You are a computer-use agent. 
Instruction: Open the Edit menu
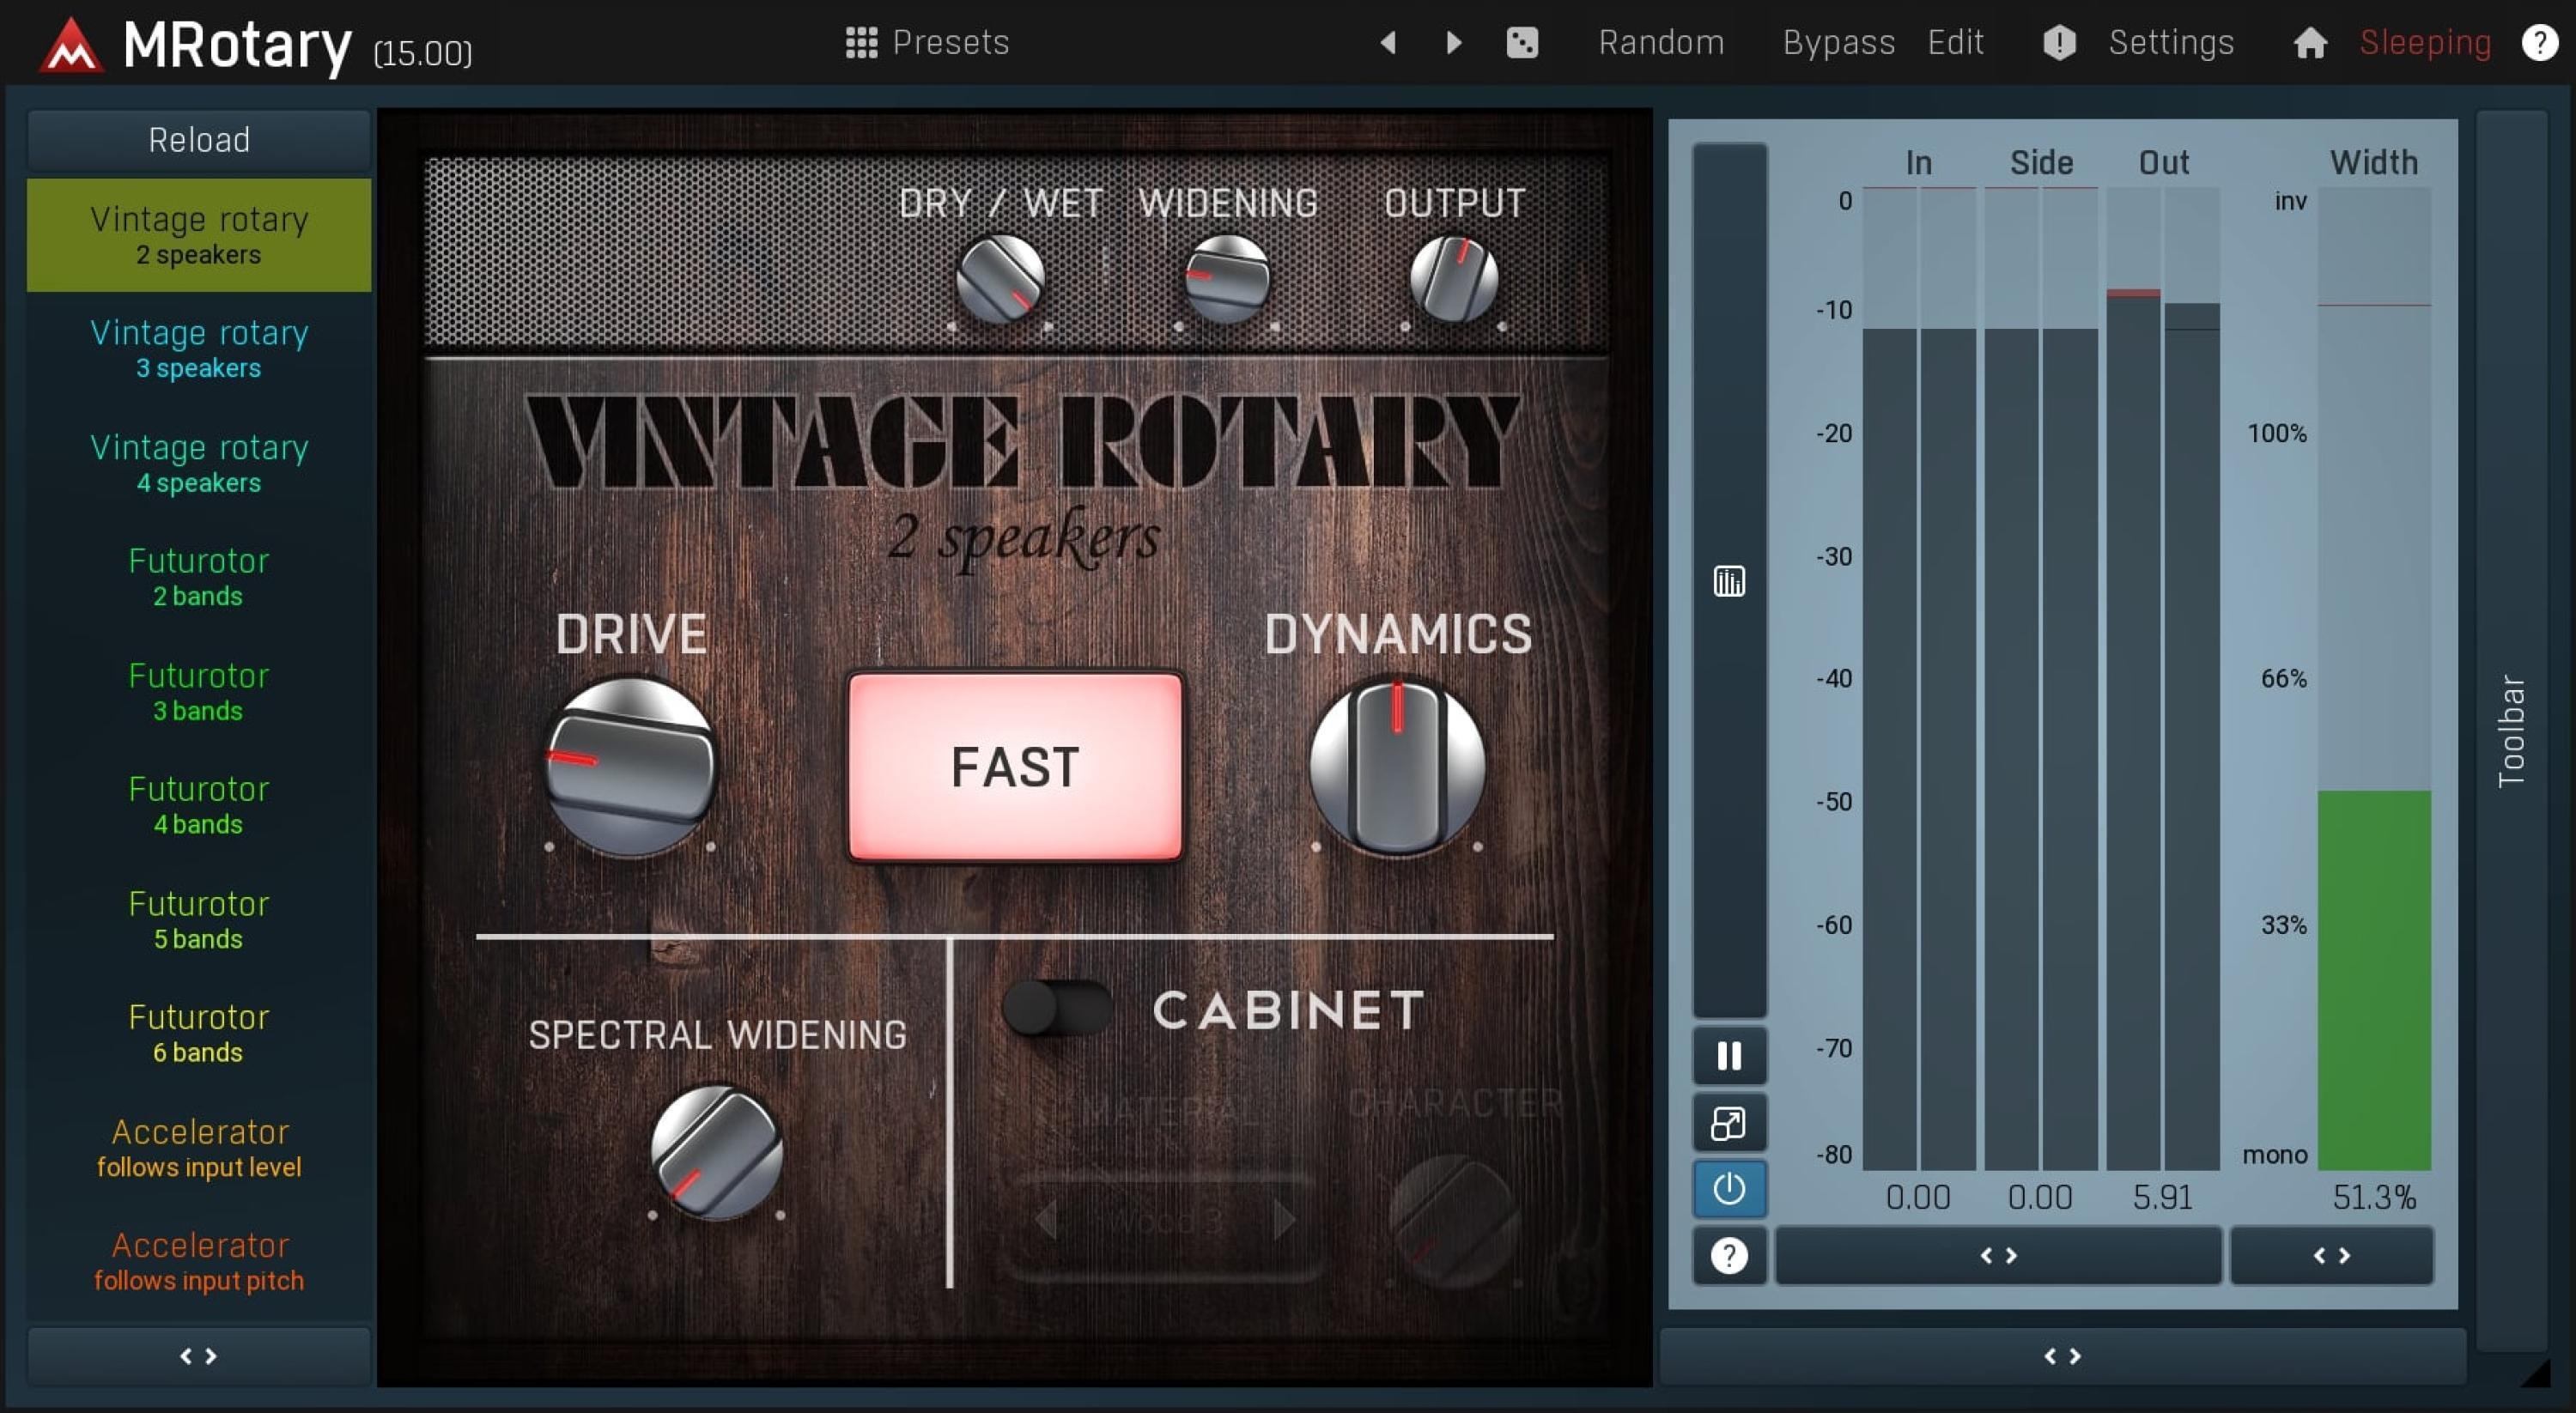[1955, 42]
